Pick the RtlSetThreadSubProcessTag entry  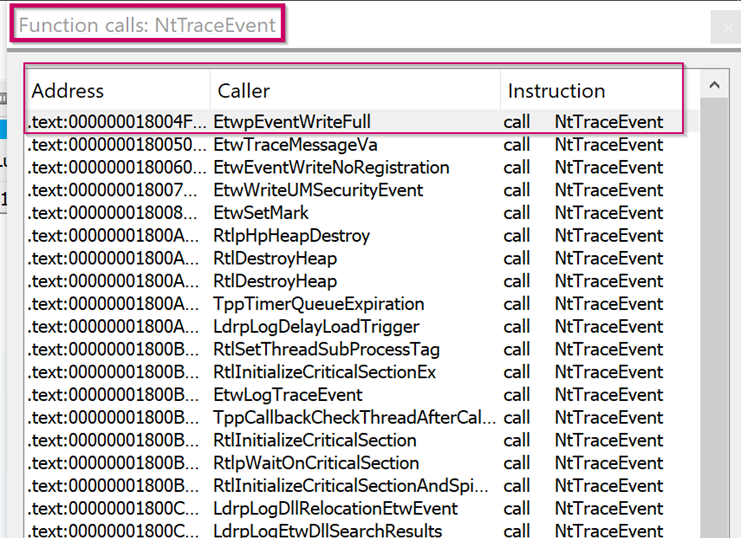[326, 350]
